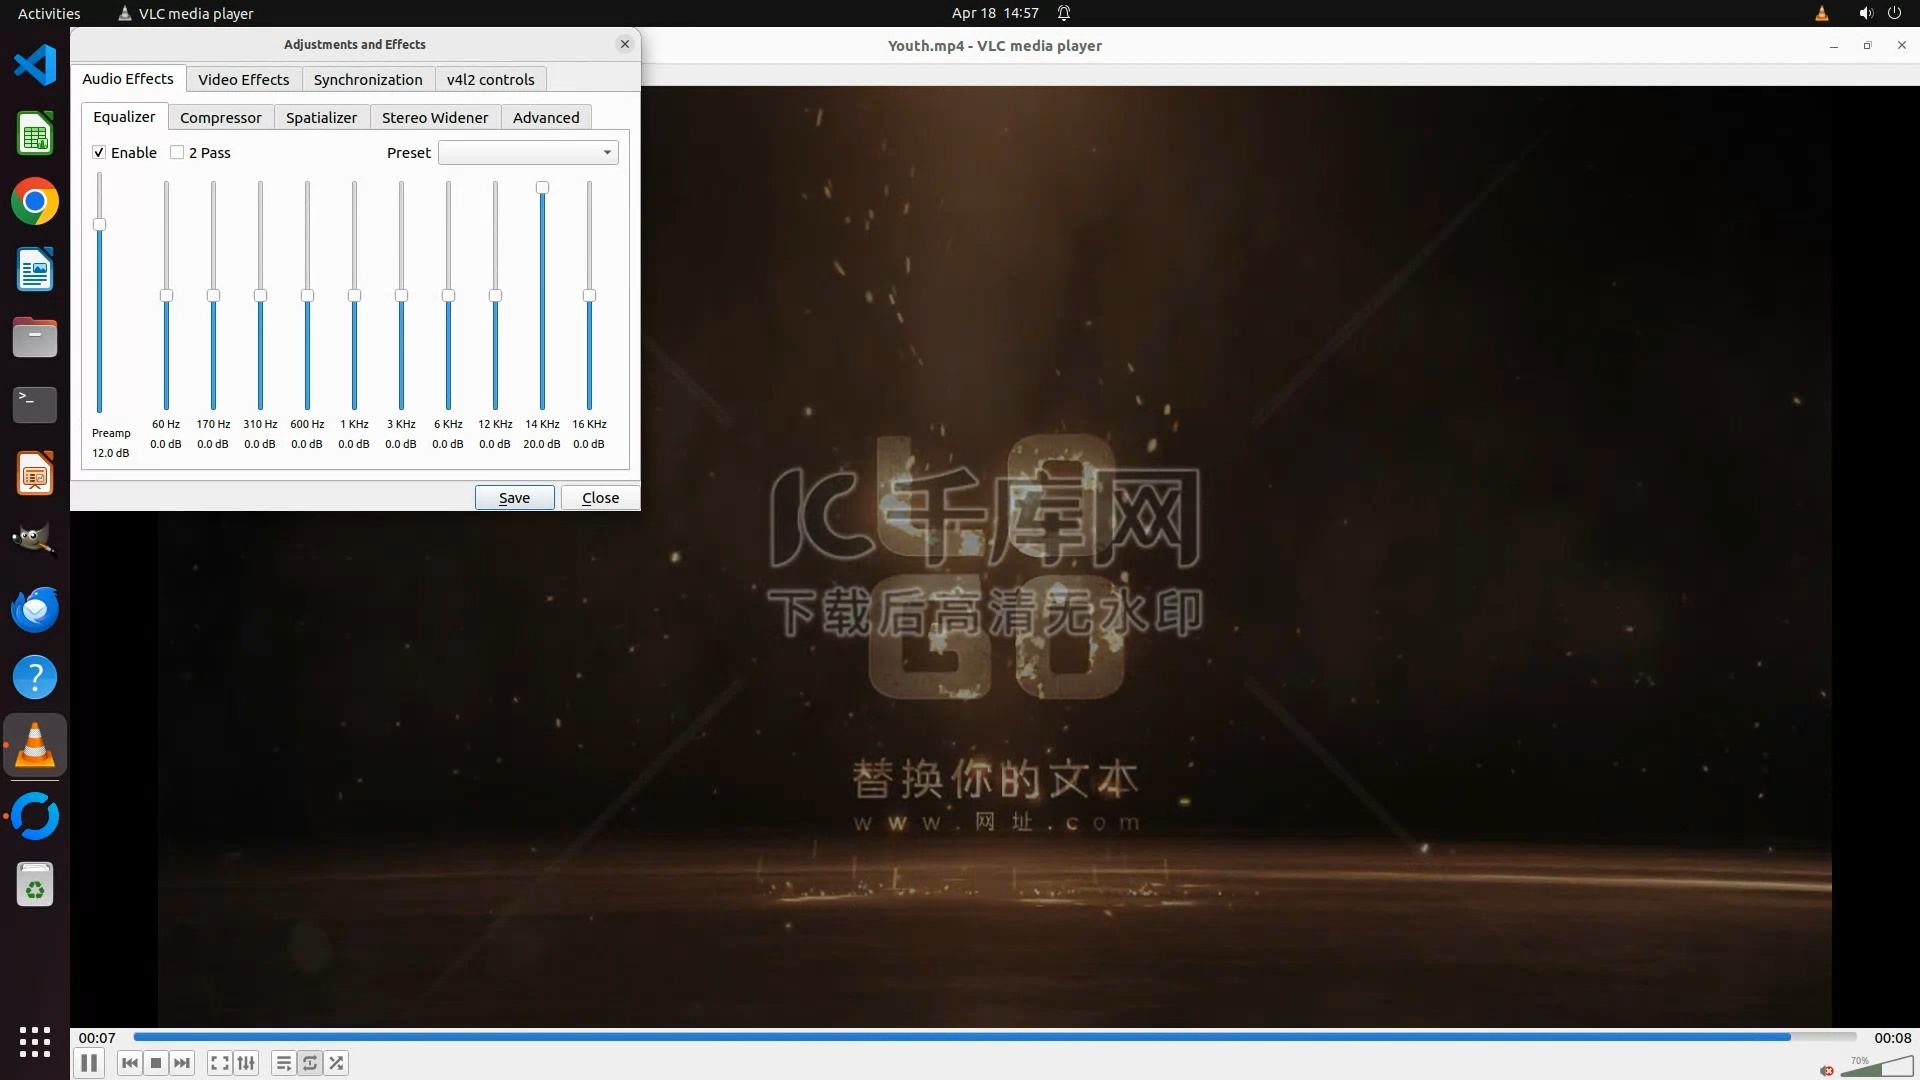
Task: Click the previous media button
Action: click(x=130, y=1063)
